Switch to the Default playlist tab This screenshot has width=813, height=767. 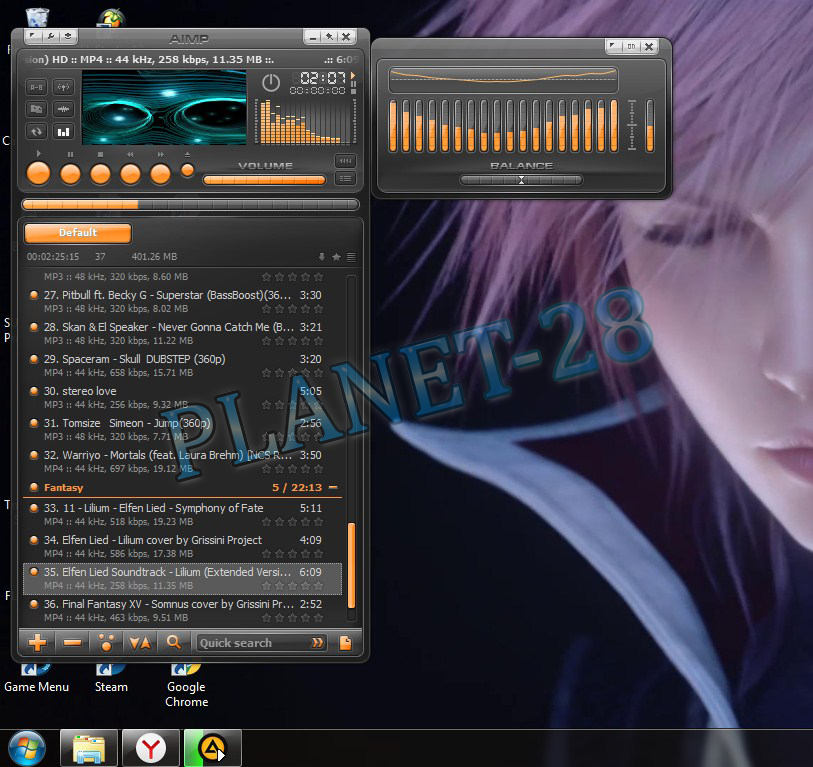pyautogui.click(x=77, y=232)
